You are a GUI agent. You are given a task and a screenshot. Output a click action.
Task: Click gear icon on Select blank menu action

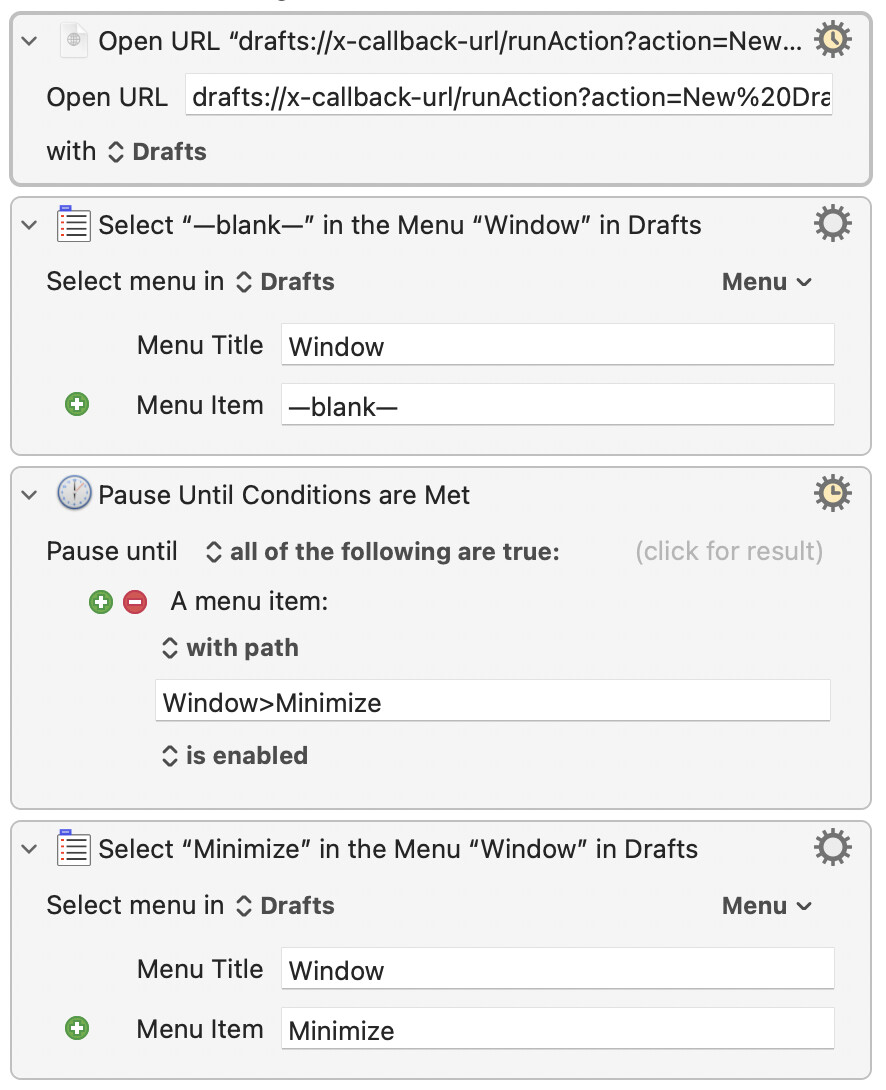click(x=832, y=224)
